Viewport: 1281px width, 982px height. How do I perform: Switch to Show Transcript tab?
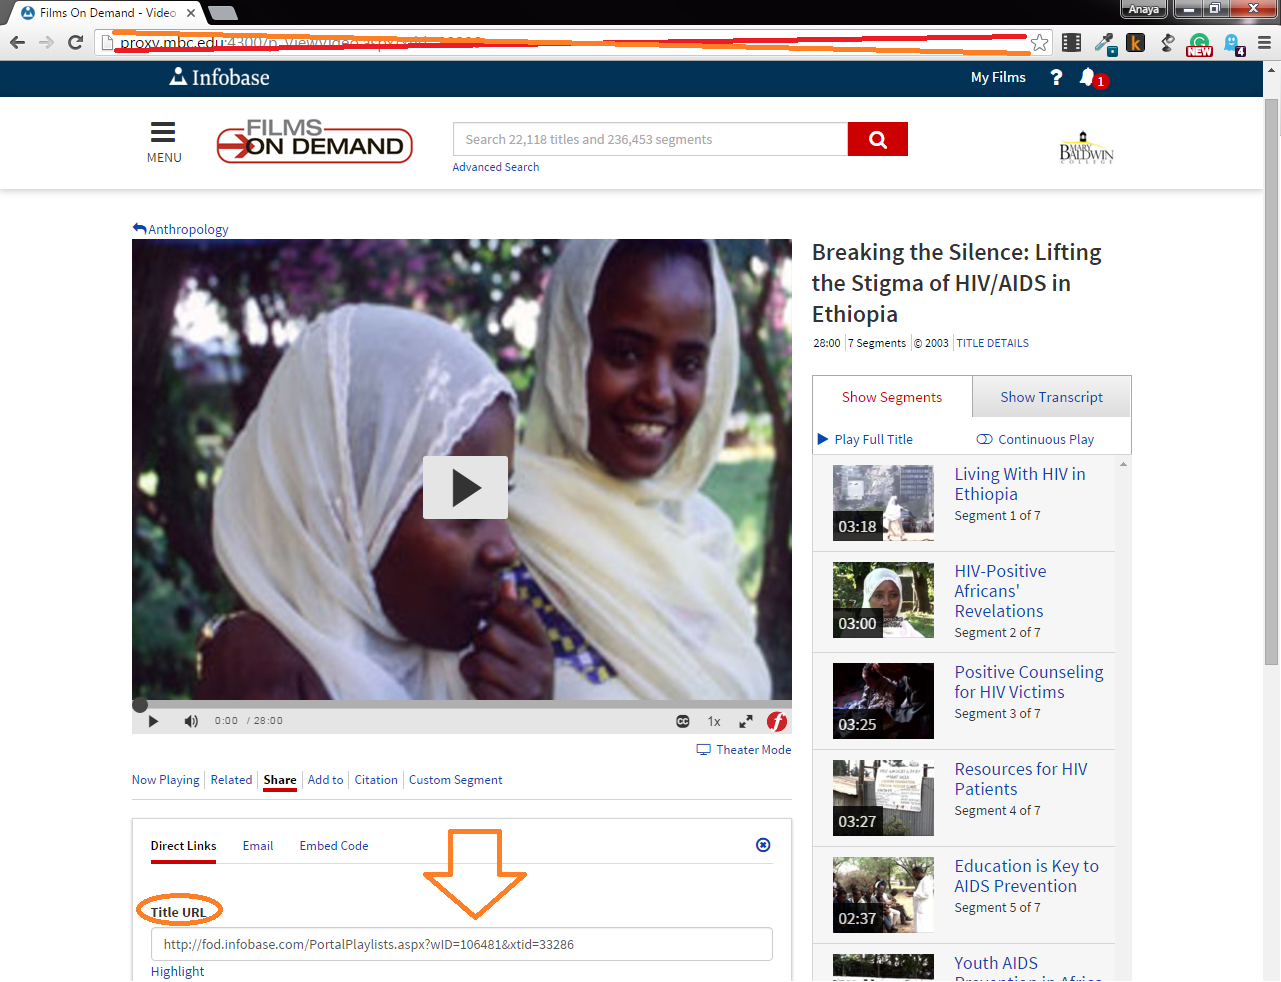pos(1052,397)
